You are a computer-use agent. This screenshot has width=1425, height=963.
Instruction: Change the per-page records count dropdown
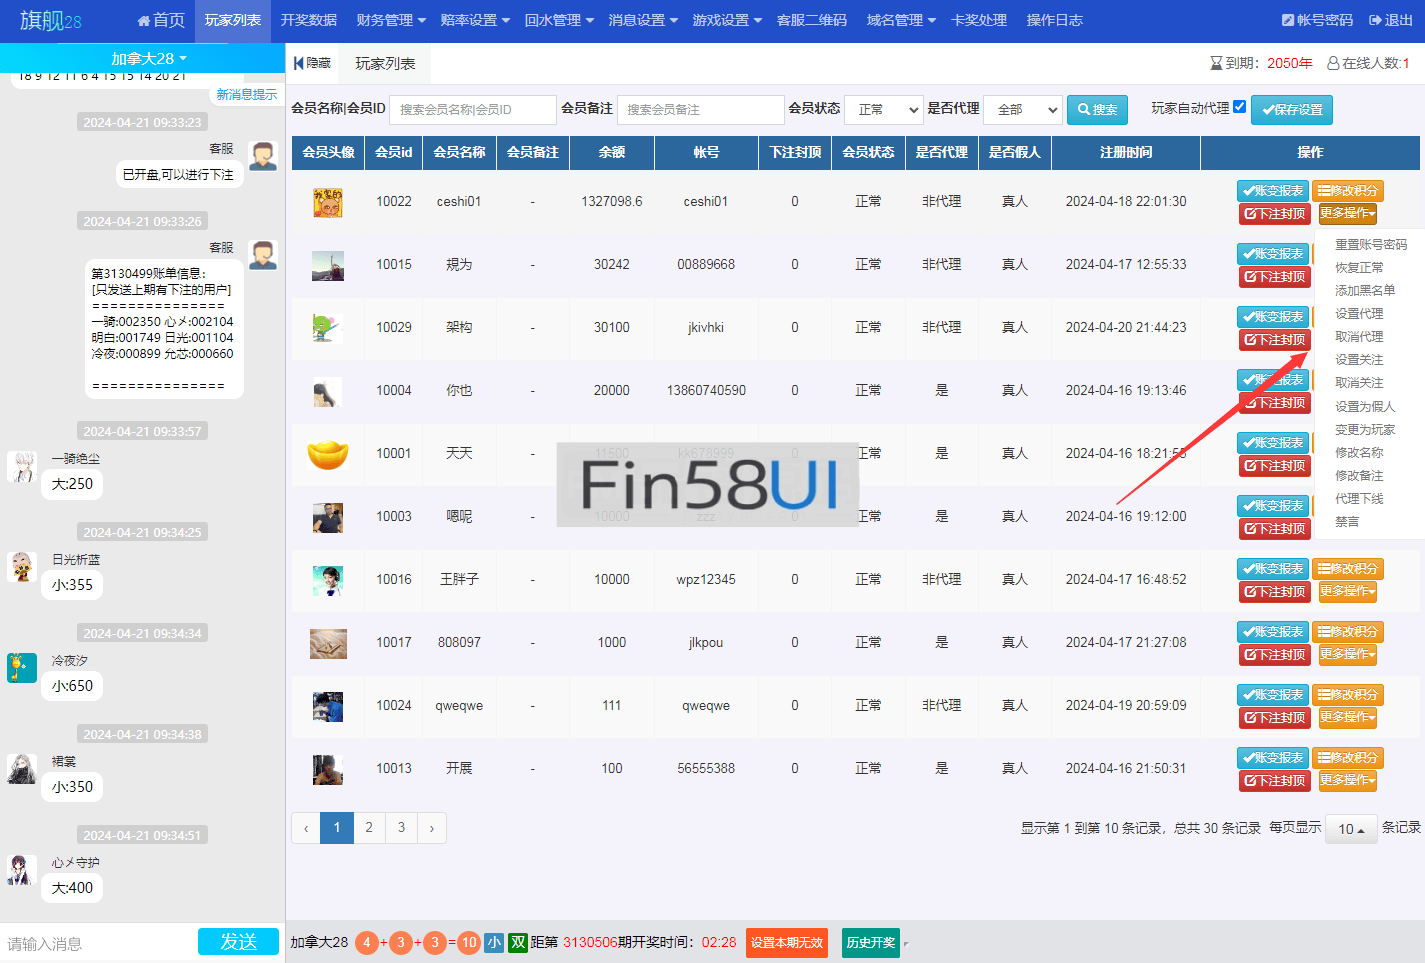pyautogui.click(x=1350, y=829)
